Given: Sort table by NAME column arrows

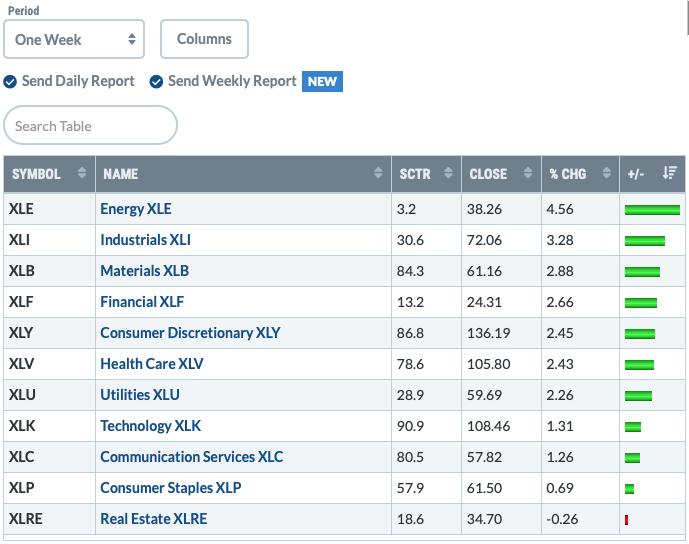Looking at the screenshot, I should [x=378, y=172].
